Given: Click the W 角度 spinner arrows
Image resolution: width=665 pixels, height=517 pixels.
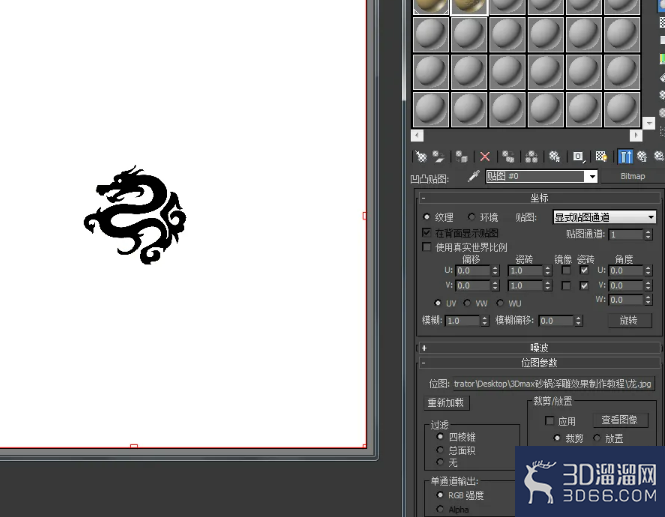Looking at the screenshot, I should point(648,300).
